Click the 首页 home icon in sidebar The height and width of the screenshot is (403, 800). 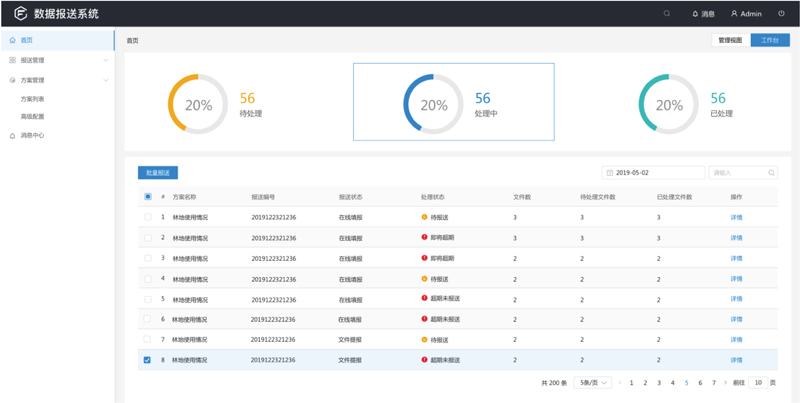12,40
